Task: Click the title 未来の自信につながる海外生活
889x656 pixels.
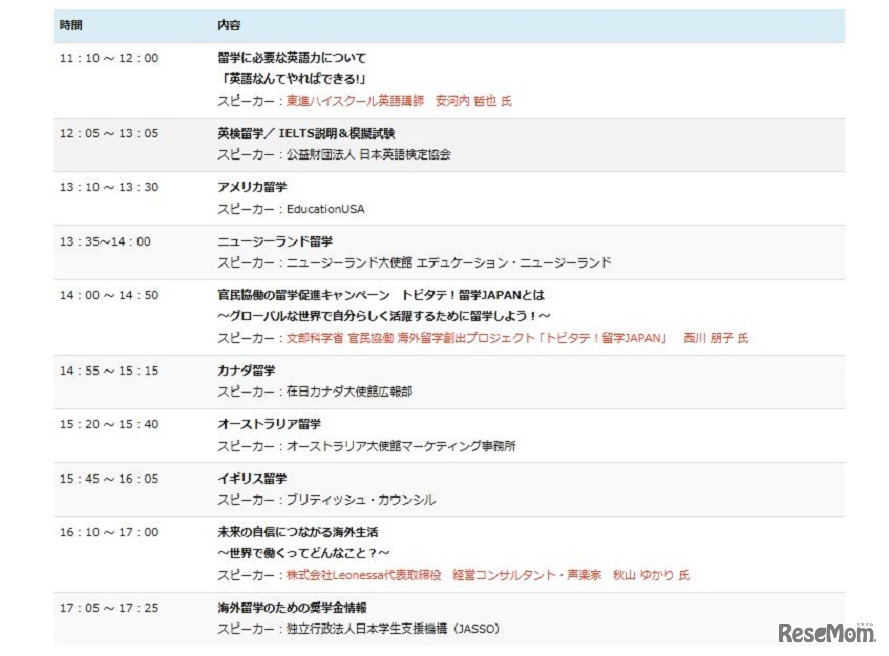Action: (x=298, y=532)
